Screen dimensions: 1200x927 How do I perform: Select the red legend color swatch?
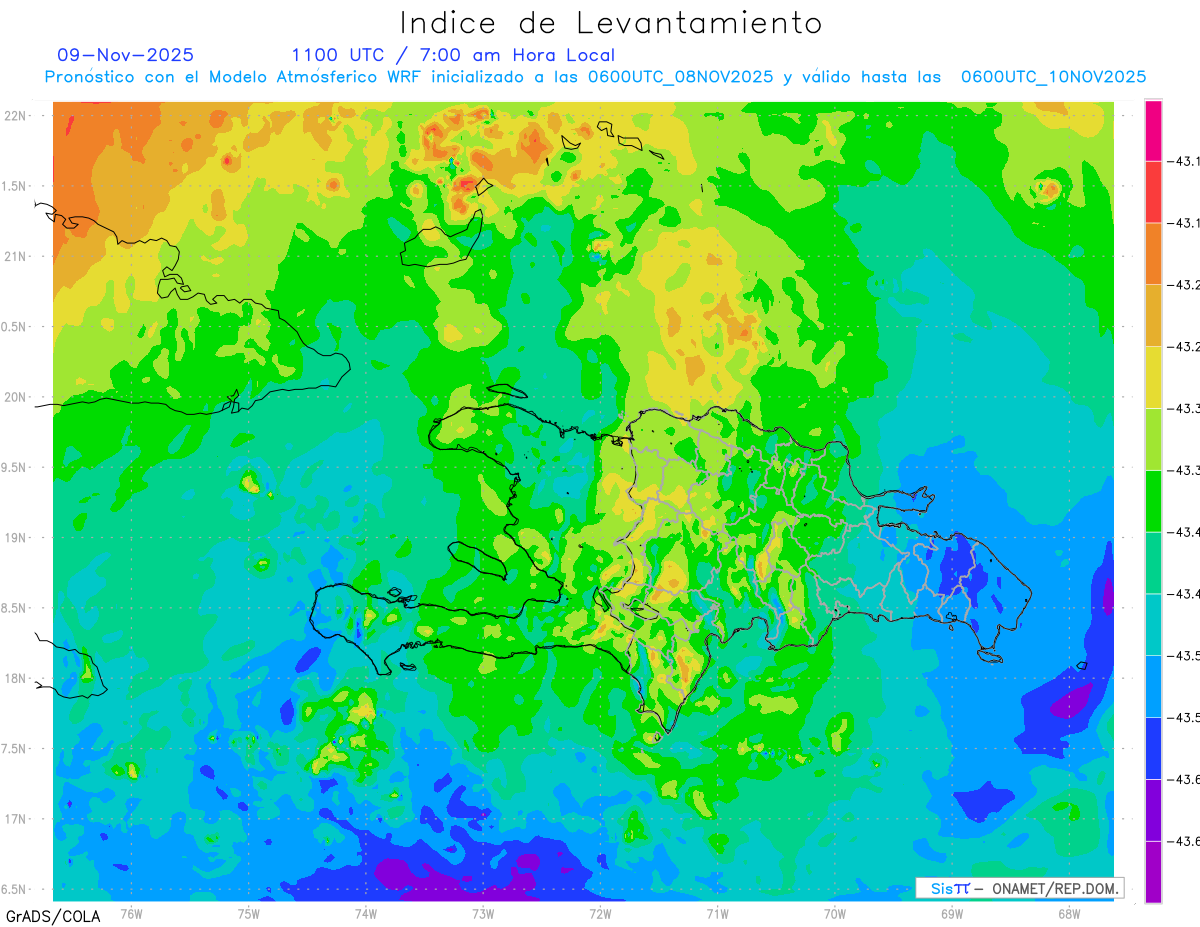[1153, 192]
